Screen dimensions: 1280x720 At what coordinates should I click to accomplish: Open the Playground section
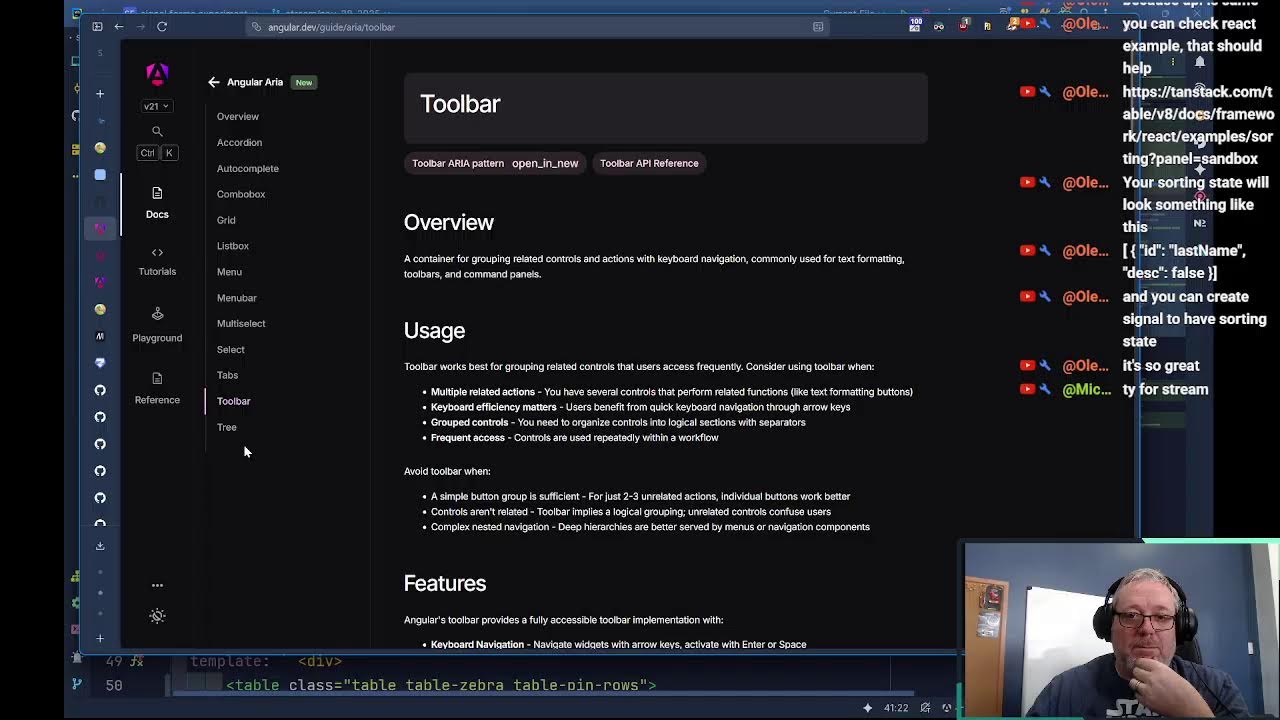(x=157, y=326)
